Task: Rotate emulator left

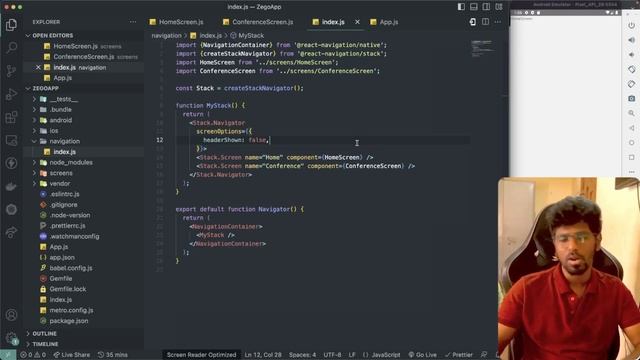Action: pyautogui.click(x=631, y=69)
